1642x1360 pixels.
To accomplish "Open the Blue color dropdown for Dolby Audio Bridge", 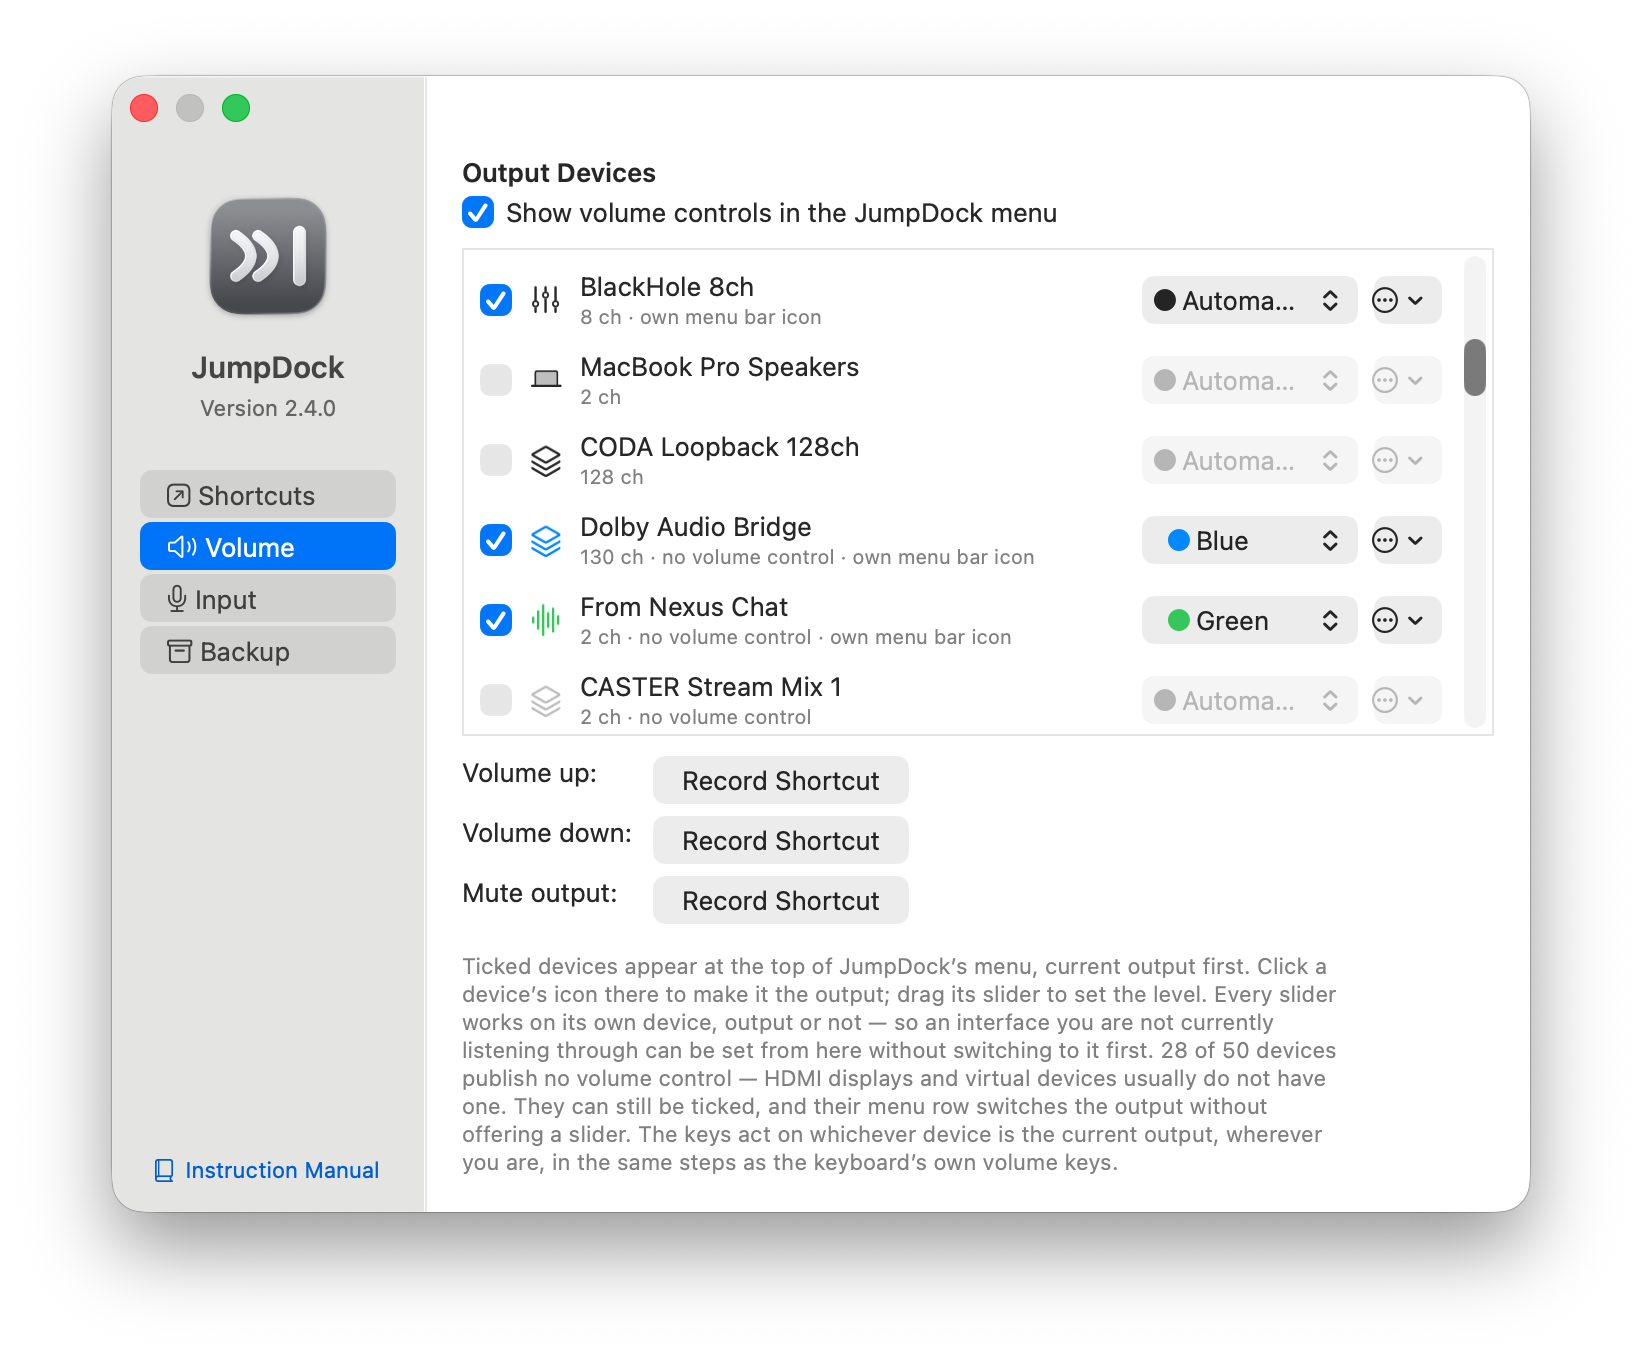I will point(1249,540).
